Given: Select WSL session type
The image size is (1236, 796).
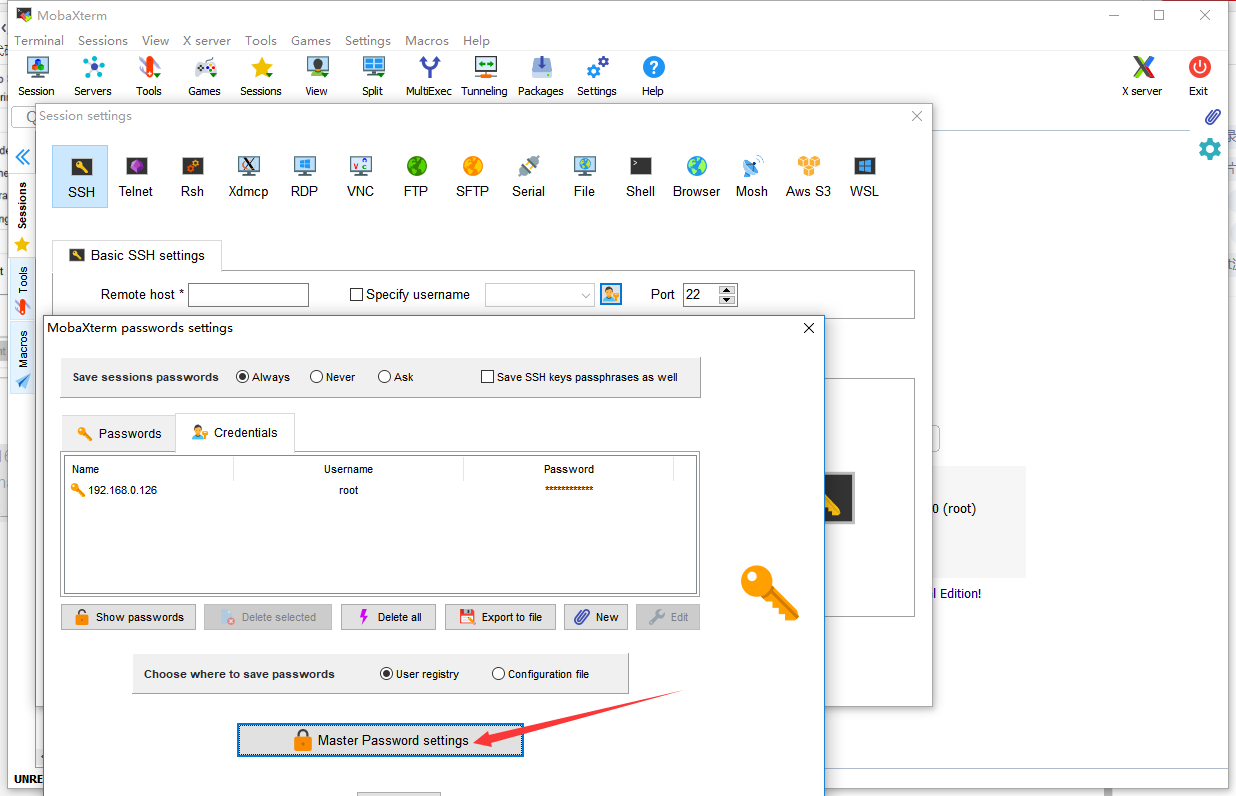Looking at the screenshot, I should pos(865,176).
